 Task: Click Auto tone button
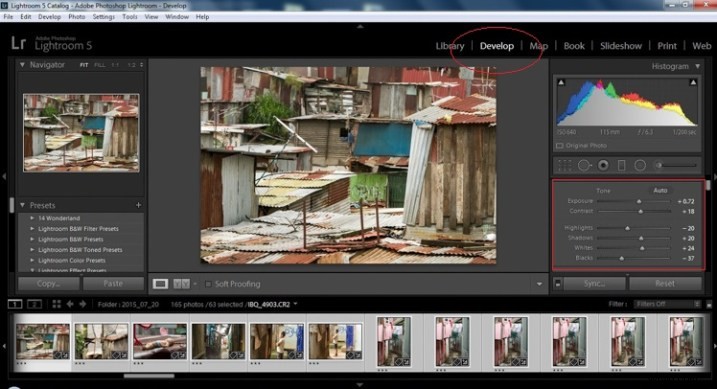(x=660, y=191)
